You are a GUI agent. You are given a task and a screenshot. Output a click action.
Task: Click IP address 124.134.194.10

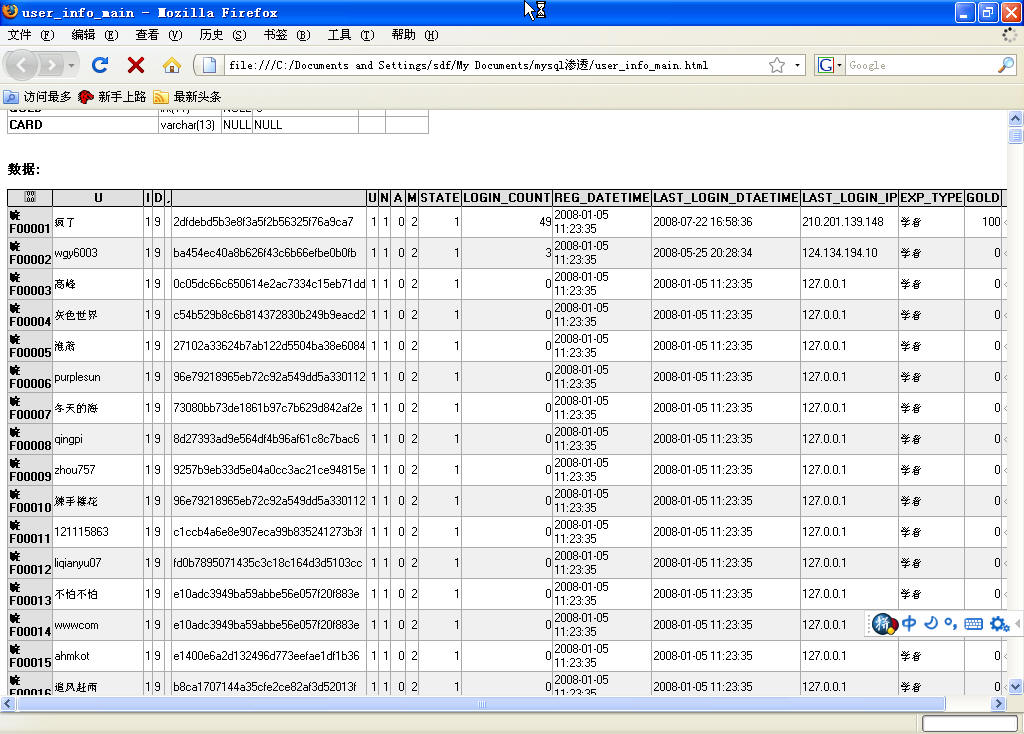pyautogui.click(x=840, y=253)
